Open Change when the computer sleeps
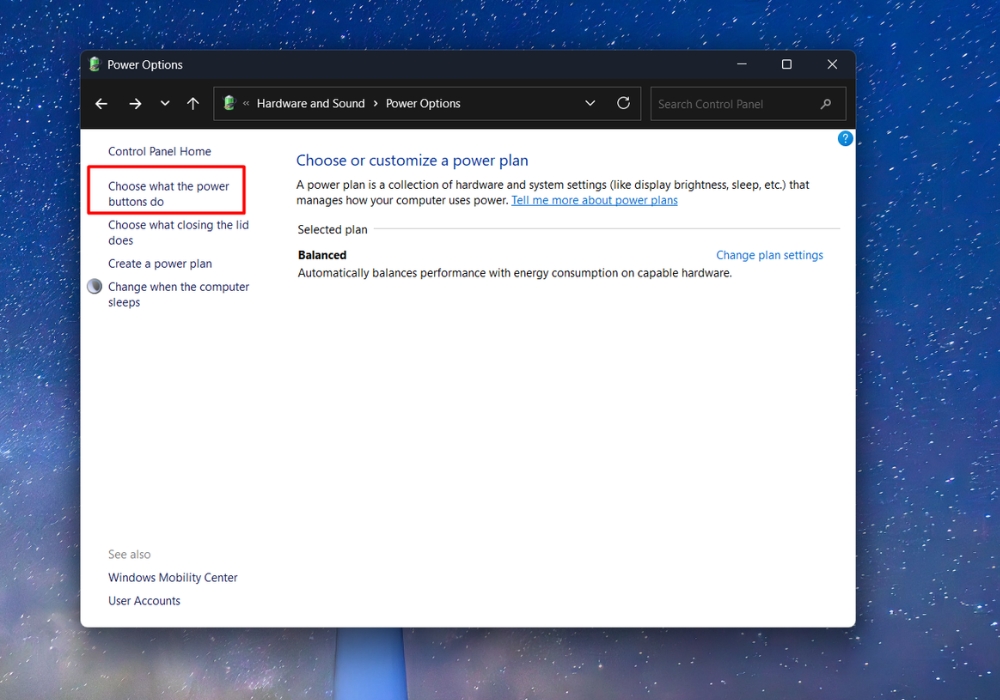Image resolution: width=1000 pixels, height=700 pixels. [179, 295]
